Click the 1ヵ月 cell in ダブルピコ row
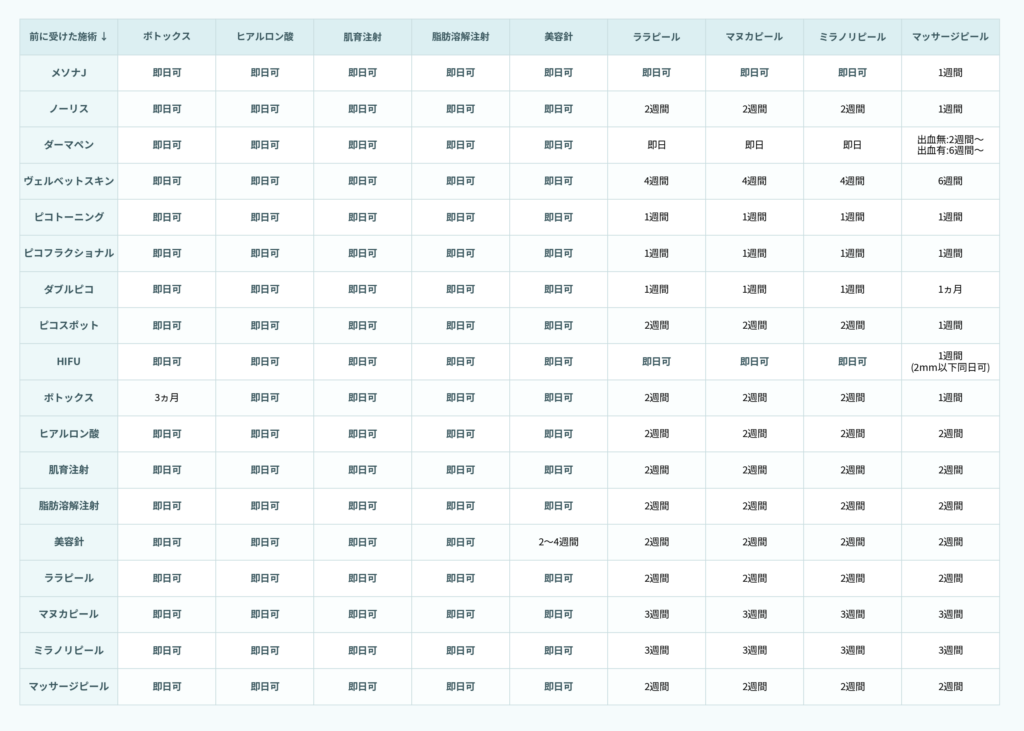Image resolution: width=1024 pixels, height=731 pixels. [950, 289]
